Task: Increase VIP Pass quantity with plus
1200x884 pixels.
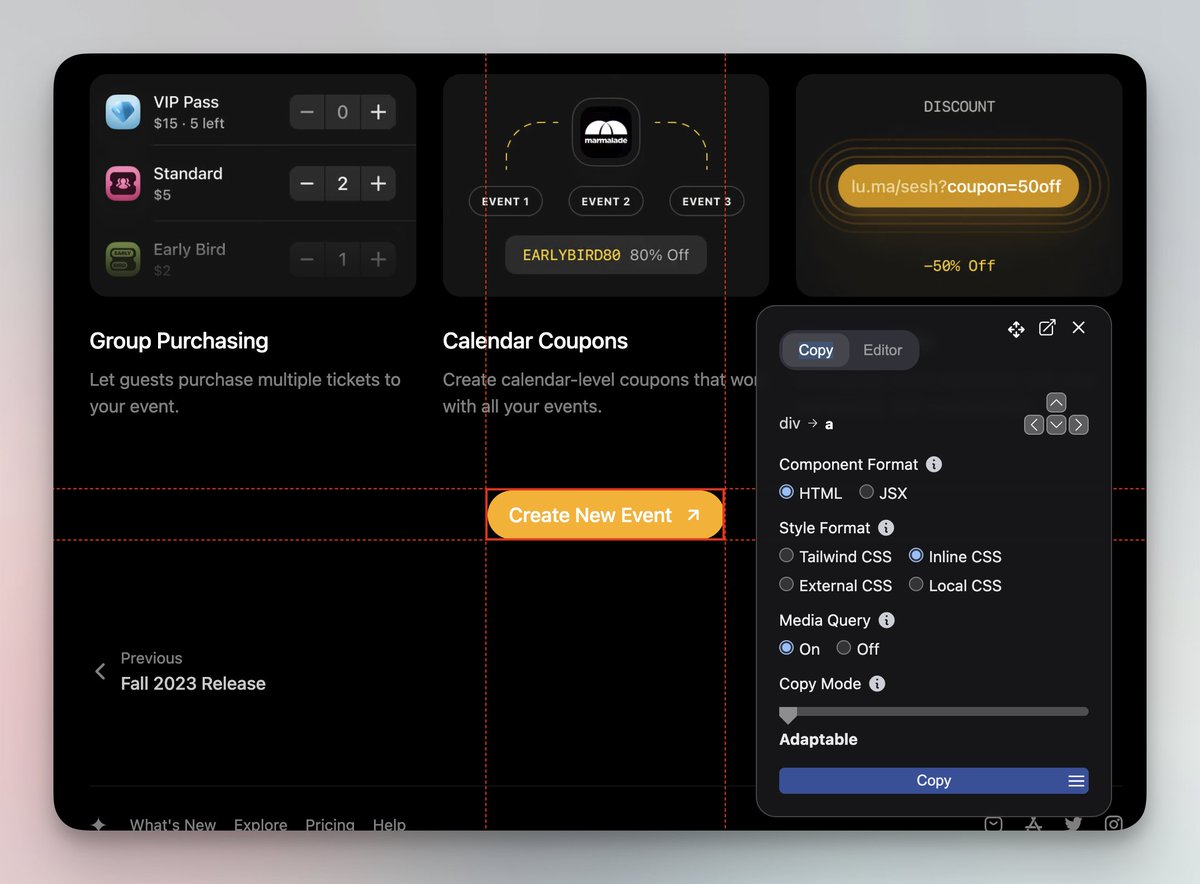Action: click(378, 112)
